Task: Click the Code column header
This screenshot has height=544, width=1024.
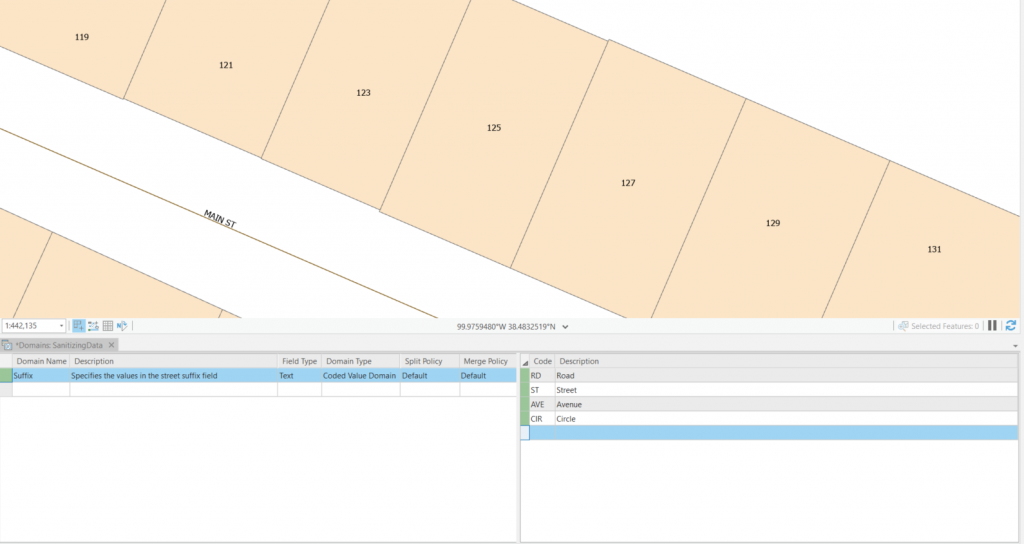Action: coord(542,361)
